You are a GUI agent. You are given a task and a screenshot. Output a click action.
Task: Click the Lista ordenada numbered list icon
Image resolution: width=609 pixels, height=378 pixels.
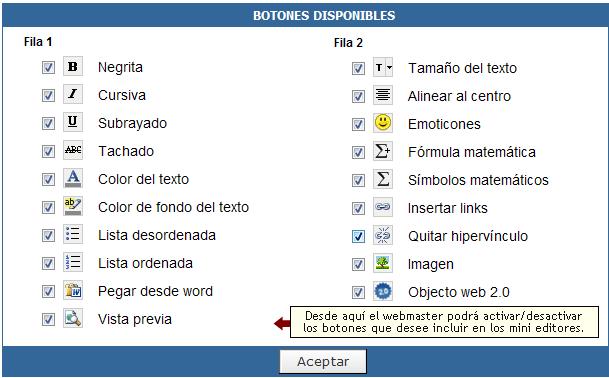(73, 262)
